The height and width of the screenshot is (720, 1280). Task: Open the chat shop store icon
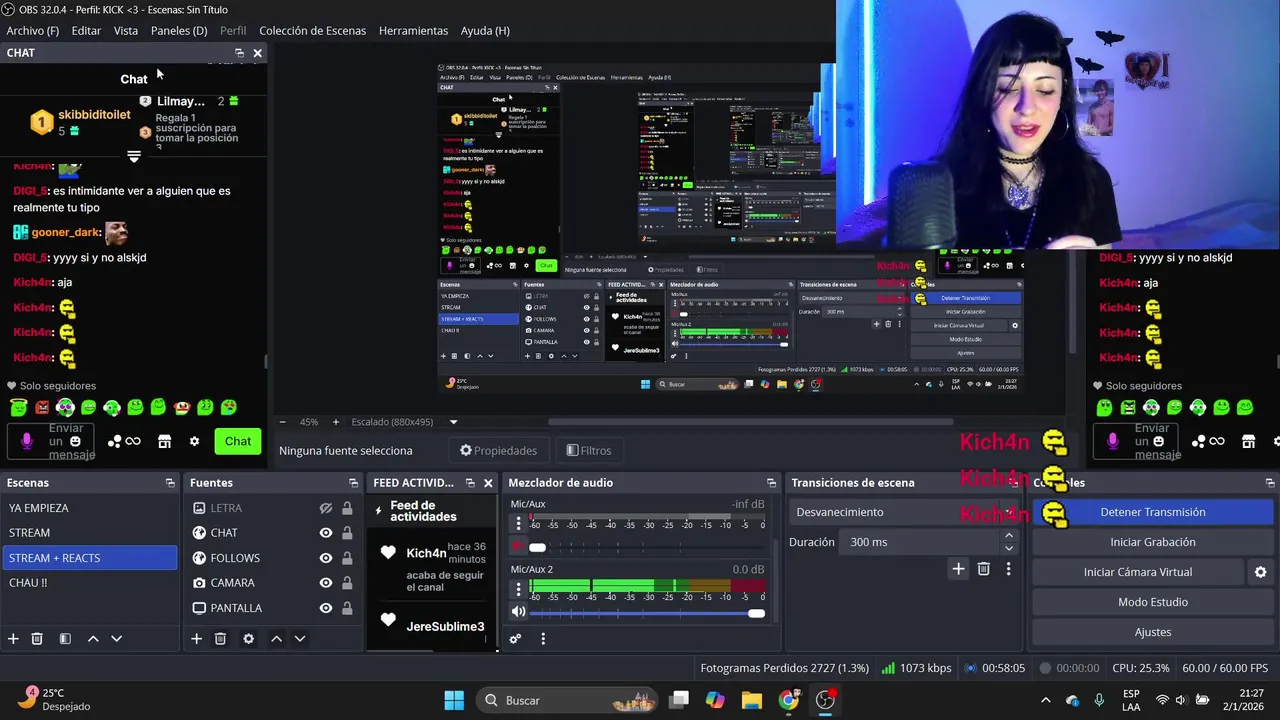tap(165, 441)
